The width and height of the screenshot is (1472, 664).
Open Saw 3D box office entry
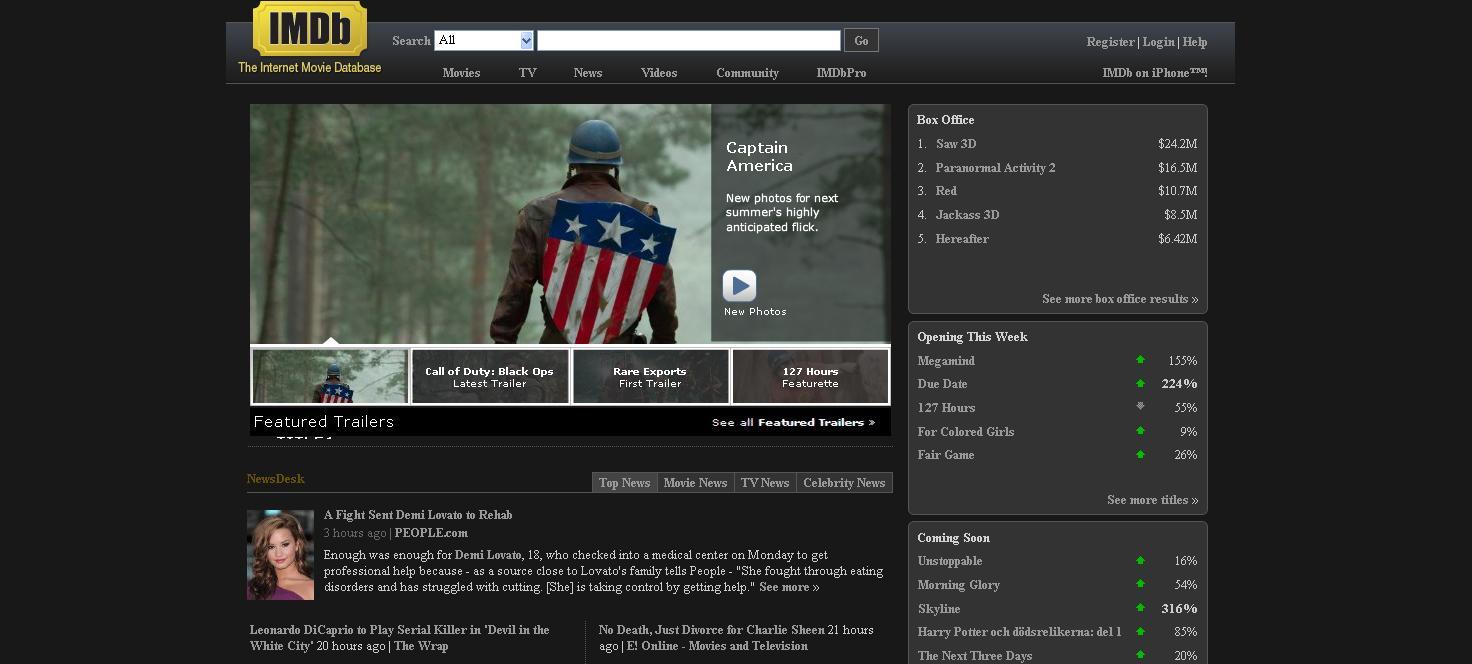tap(956, 144)
